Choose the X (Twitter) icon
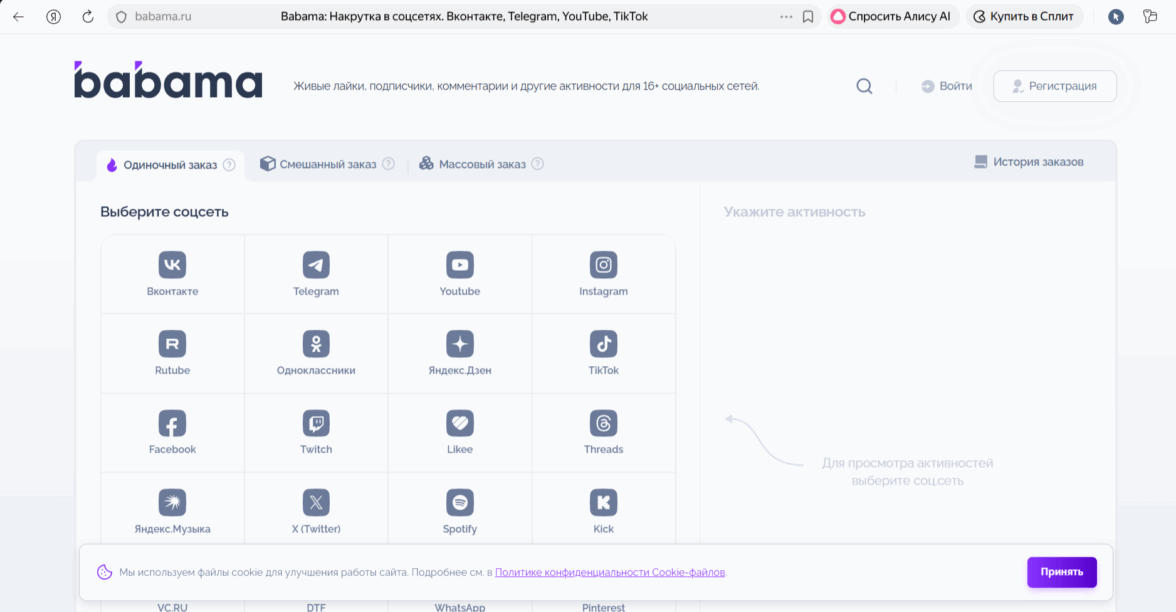1176x612 pixels. click(x=316, y=502)
